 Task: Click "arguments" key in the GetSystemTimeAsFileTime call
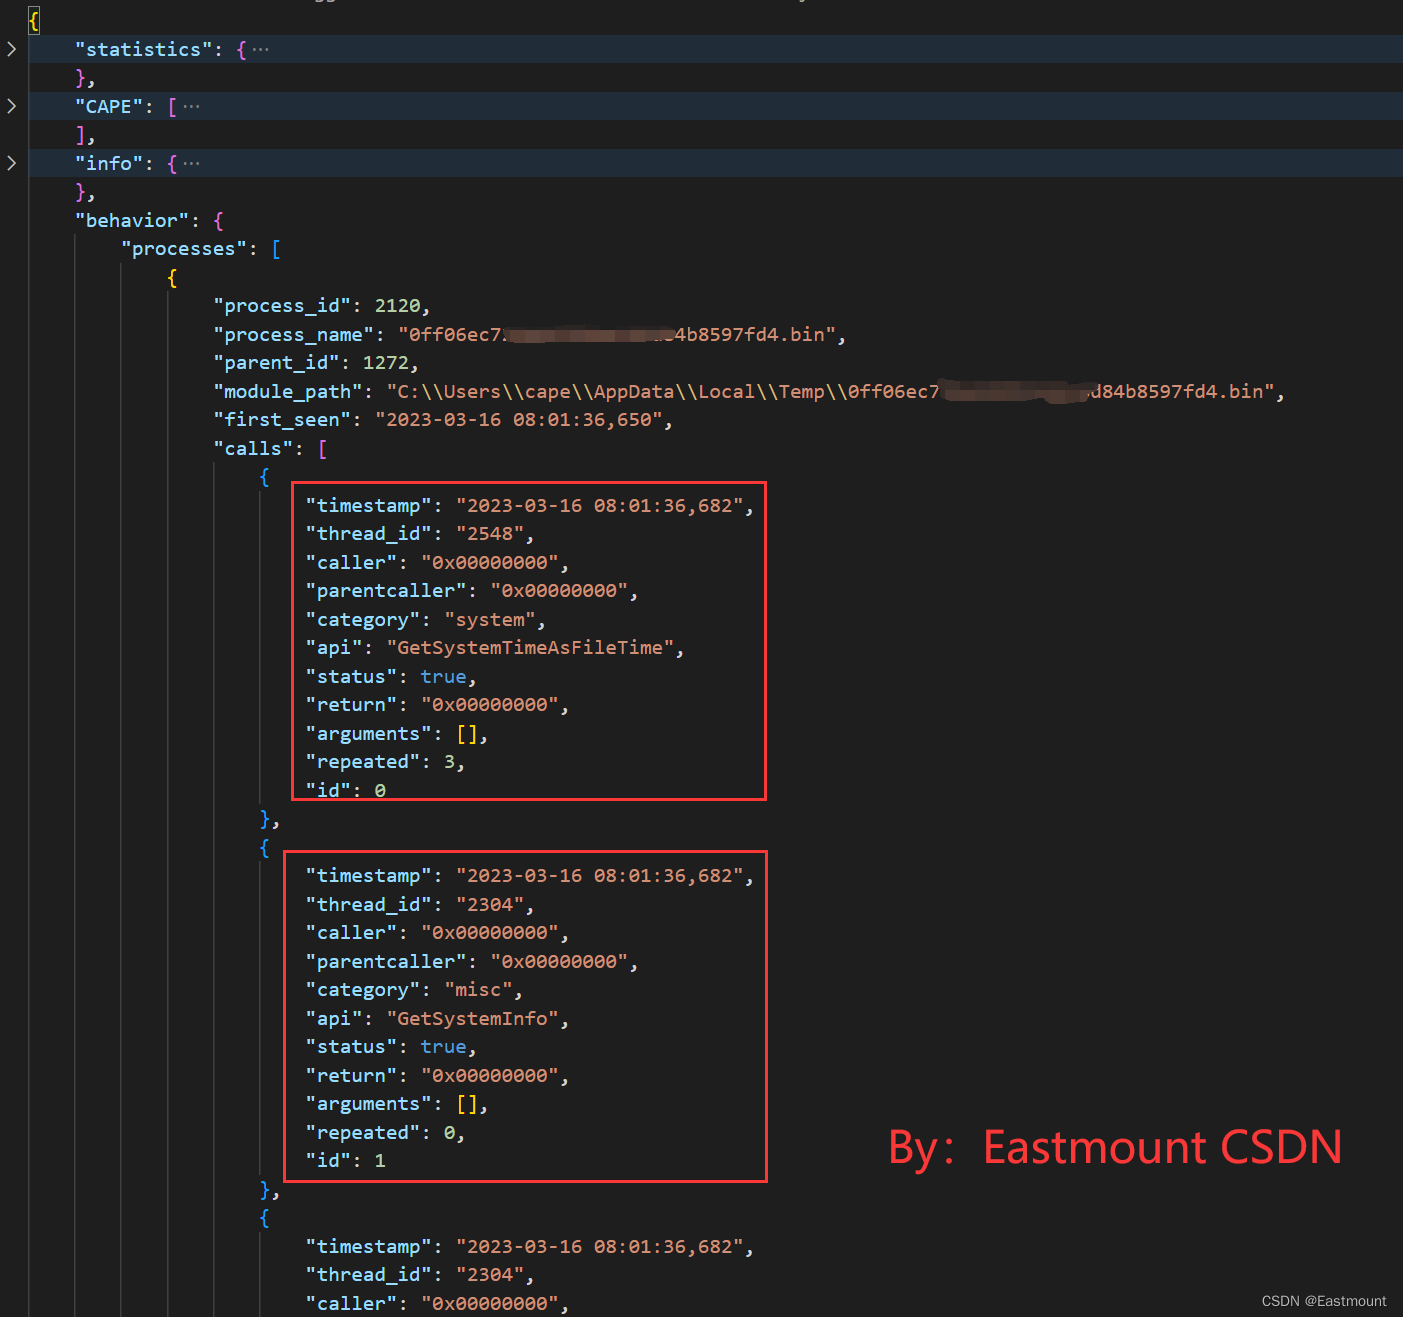coord(369,734)
